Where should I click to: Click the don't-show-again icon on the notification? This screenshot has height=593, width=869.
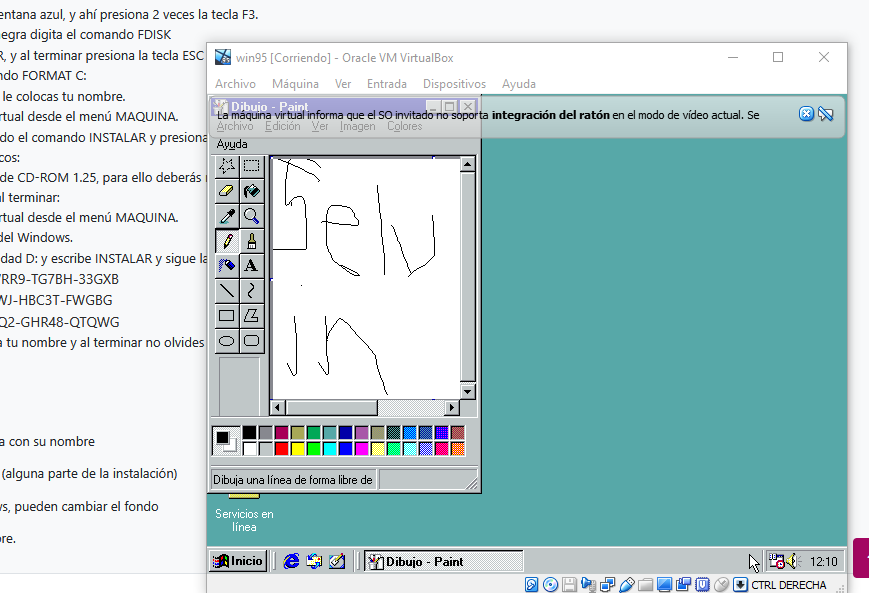(x=825, y=114)
